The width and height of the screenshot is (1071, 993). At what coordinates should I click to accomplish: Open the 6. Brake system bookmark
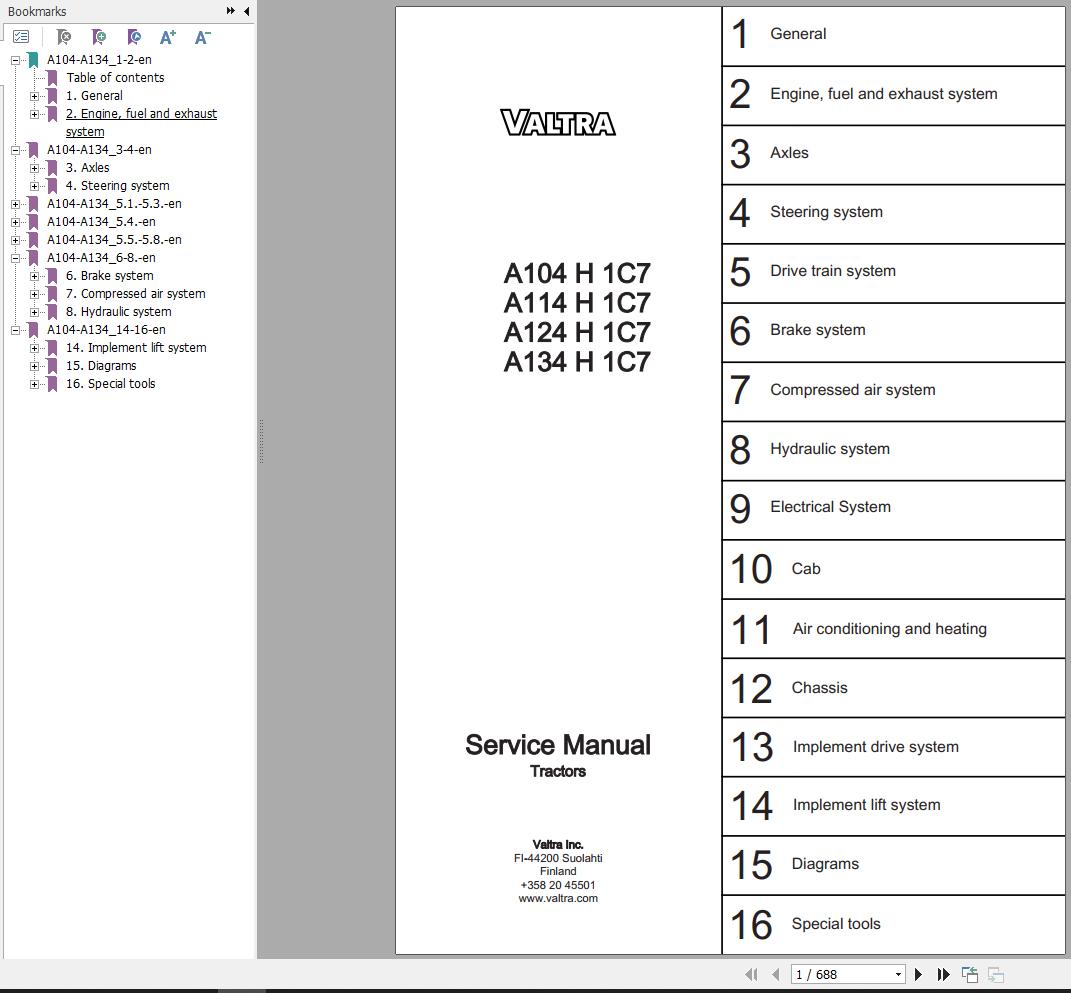pyautogui.click(x=109, y=275)
